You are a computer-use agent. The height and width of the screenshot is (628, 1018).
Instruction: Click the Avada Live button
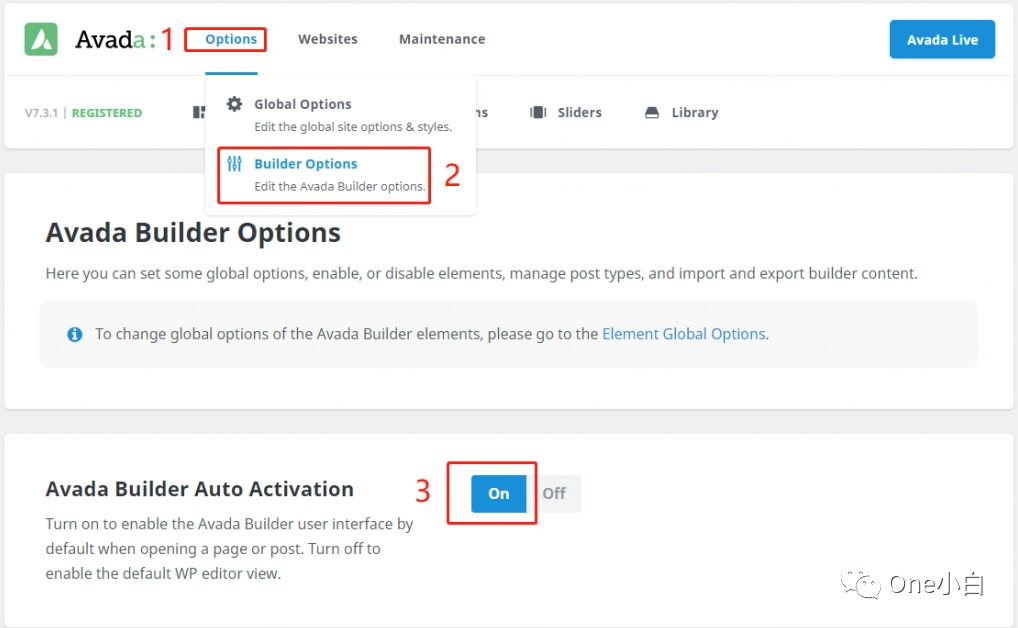pyautogui.click(x=942, y=40)
